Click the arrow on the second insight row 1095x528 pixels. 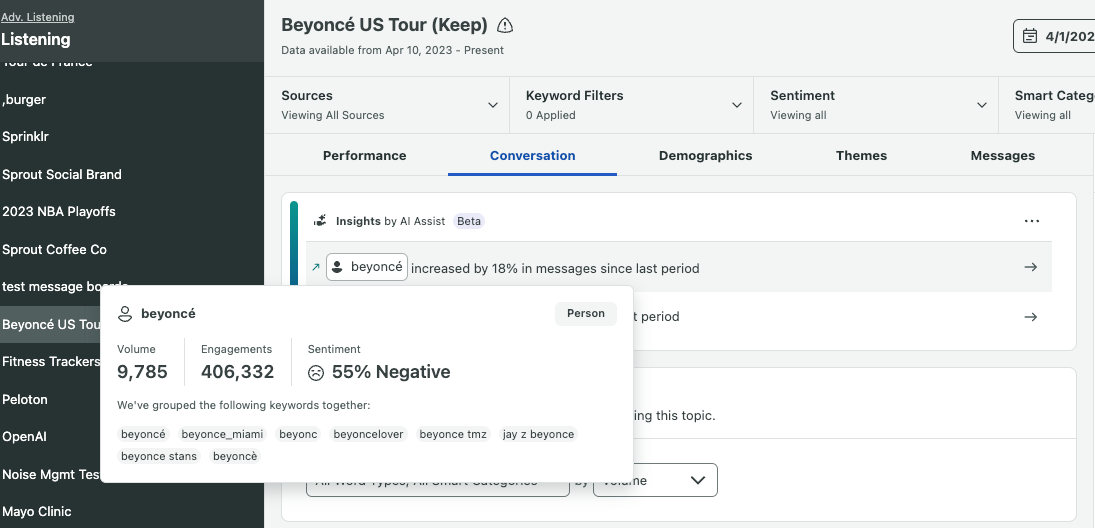[1030, 316]
